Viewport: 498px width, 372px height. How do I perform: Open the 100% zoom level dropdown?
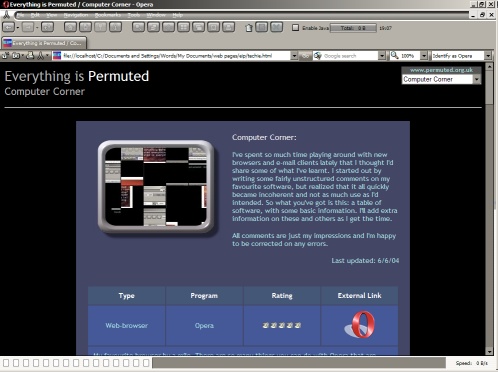(424, 56)
